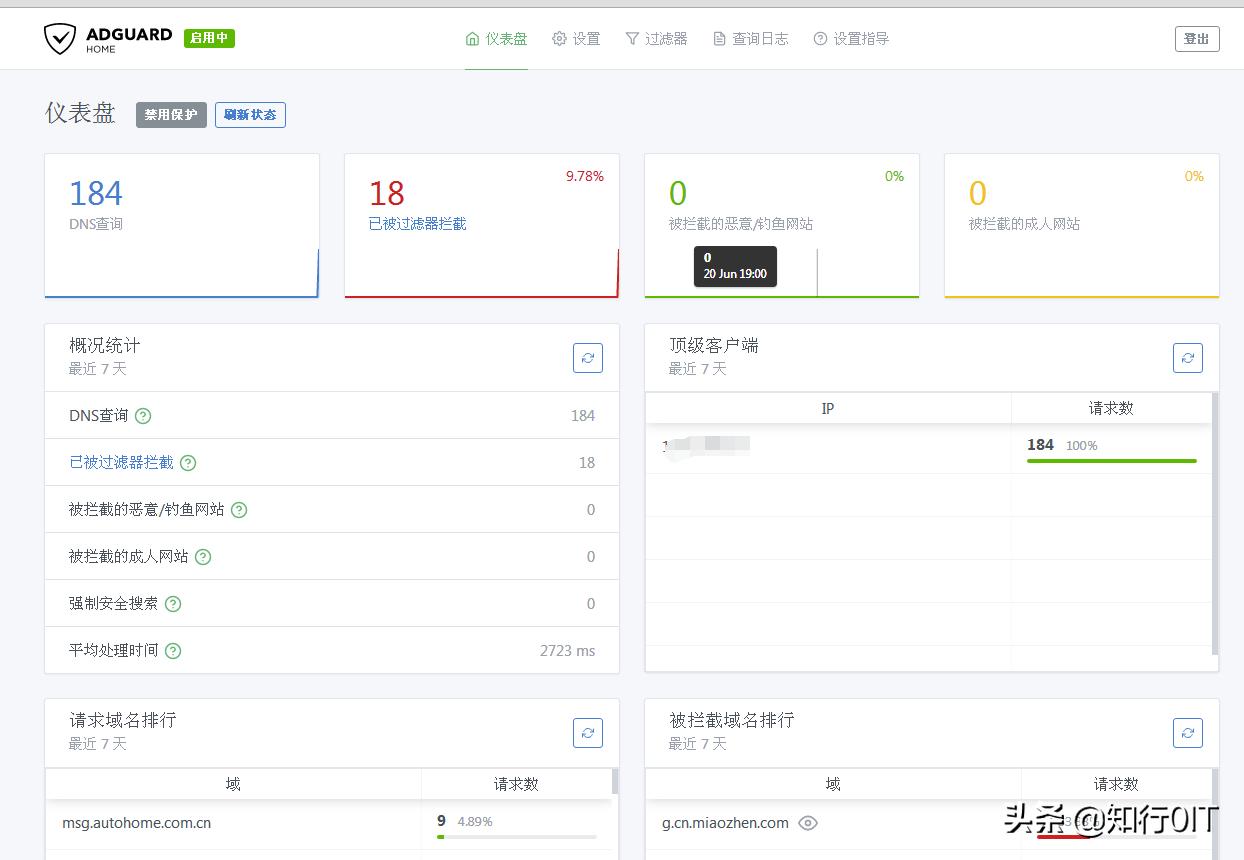
Task: Open 已被过滤器拦截 link in the red card
Action: point(418,224)
